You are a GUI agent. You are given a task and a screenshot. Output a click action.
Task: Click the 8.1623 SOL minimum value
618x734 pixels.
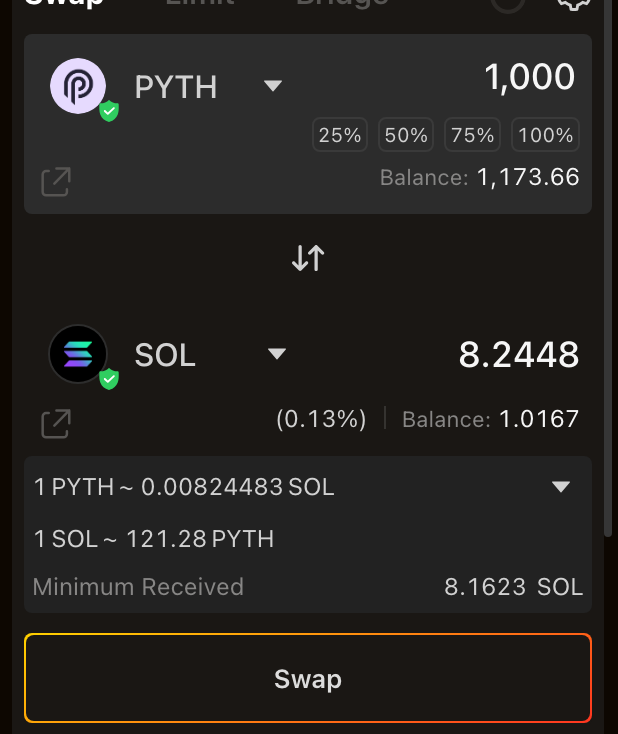pos(514,587)
